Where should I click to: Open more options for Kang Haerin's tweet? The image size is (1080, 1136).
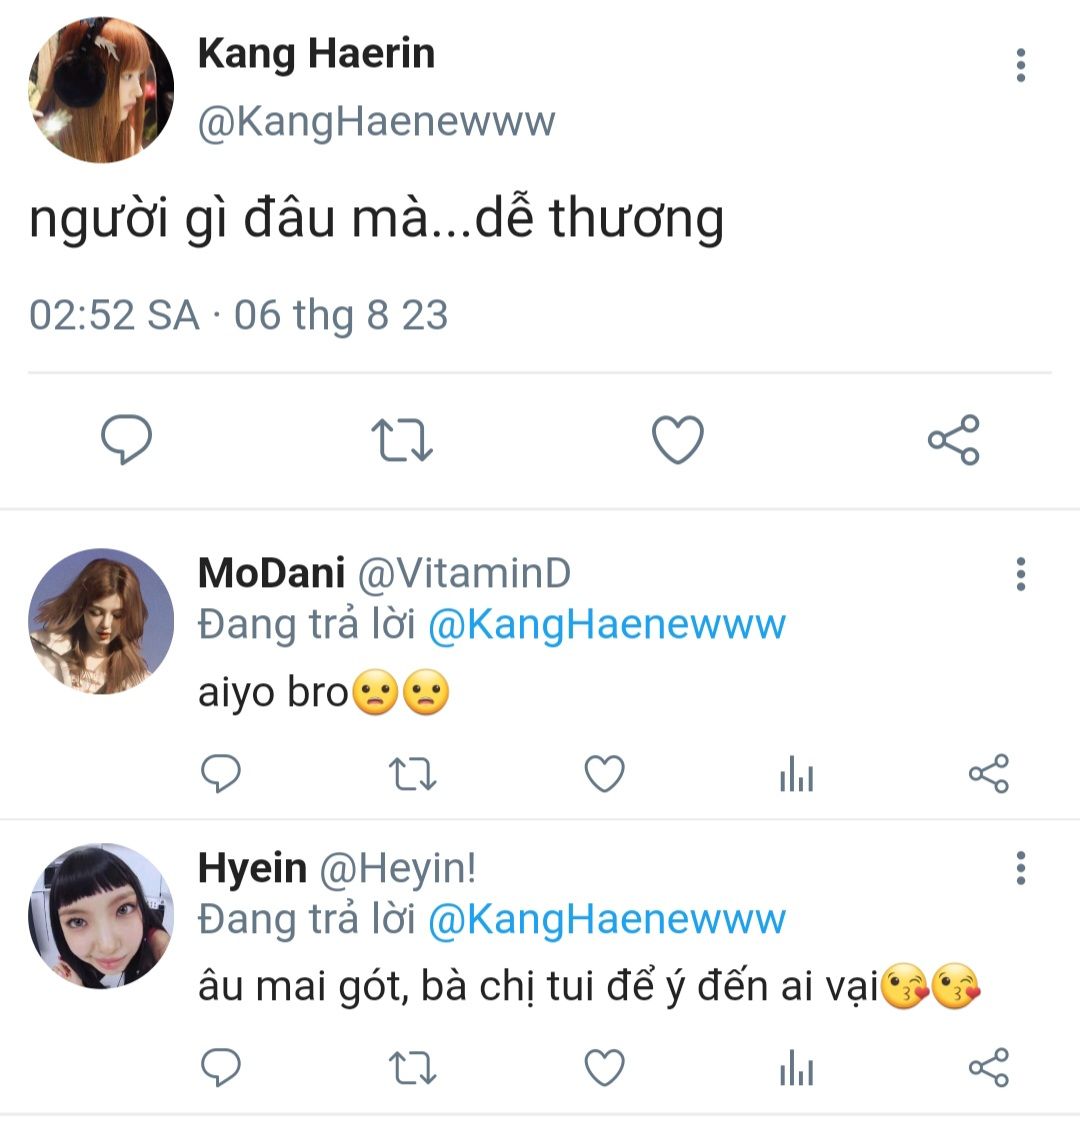1020,65
